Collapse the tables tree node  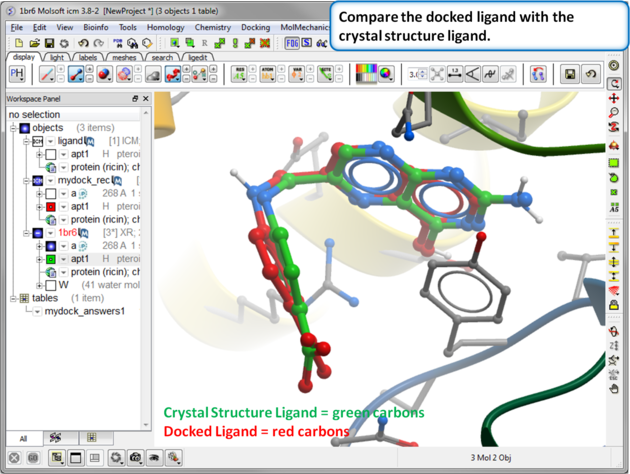coord(14,298)
